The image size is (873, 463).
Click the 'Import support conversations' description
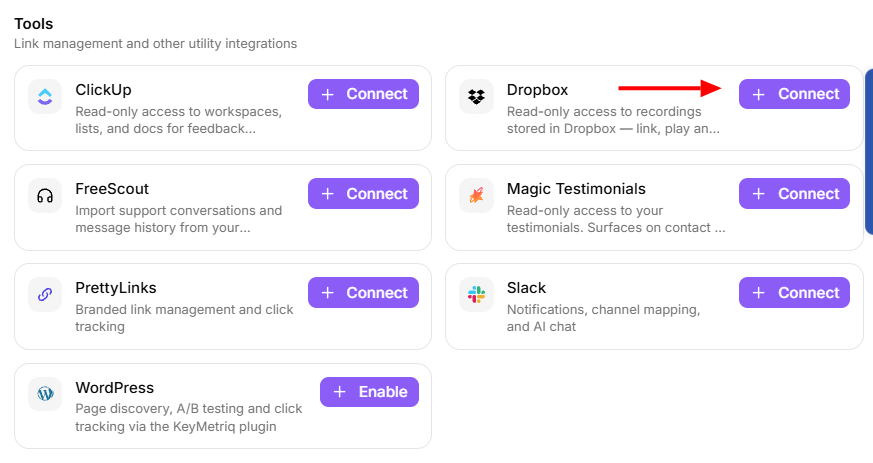click(179, 219)
